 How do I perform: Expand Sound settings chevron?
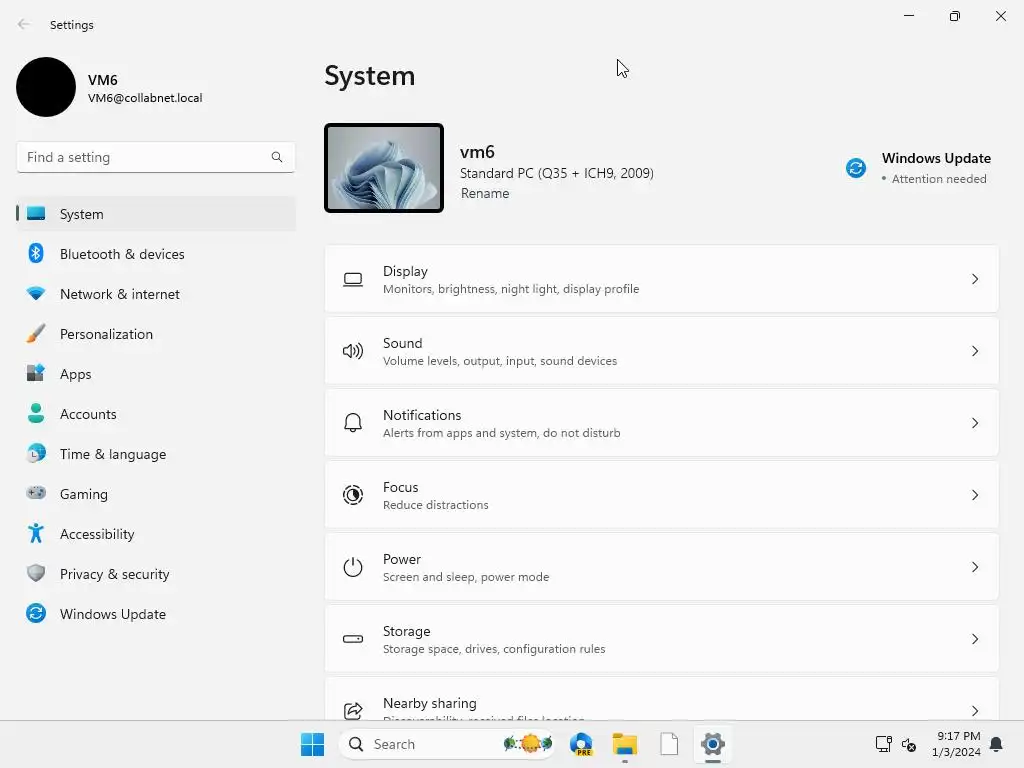click(x=974, y=351)
